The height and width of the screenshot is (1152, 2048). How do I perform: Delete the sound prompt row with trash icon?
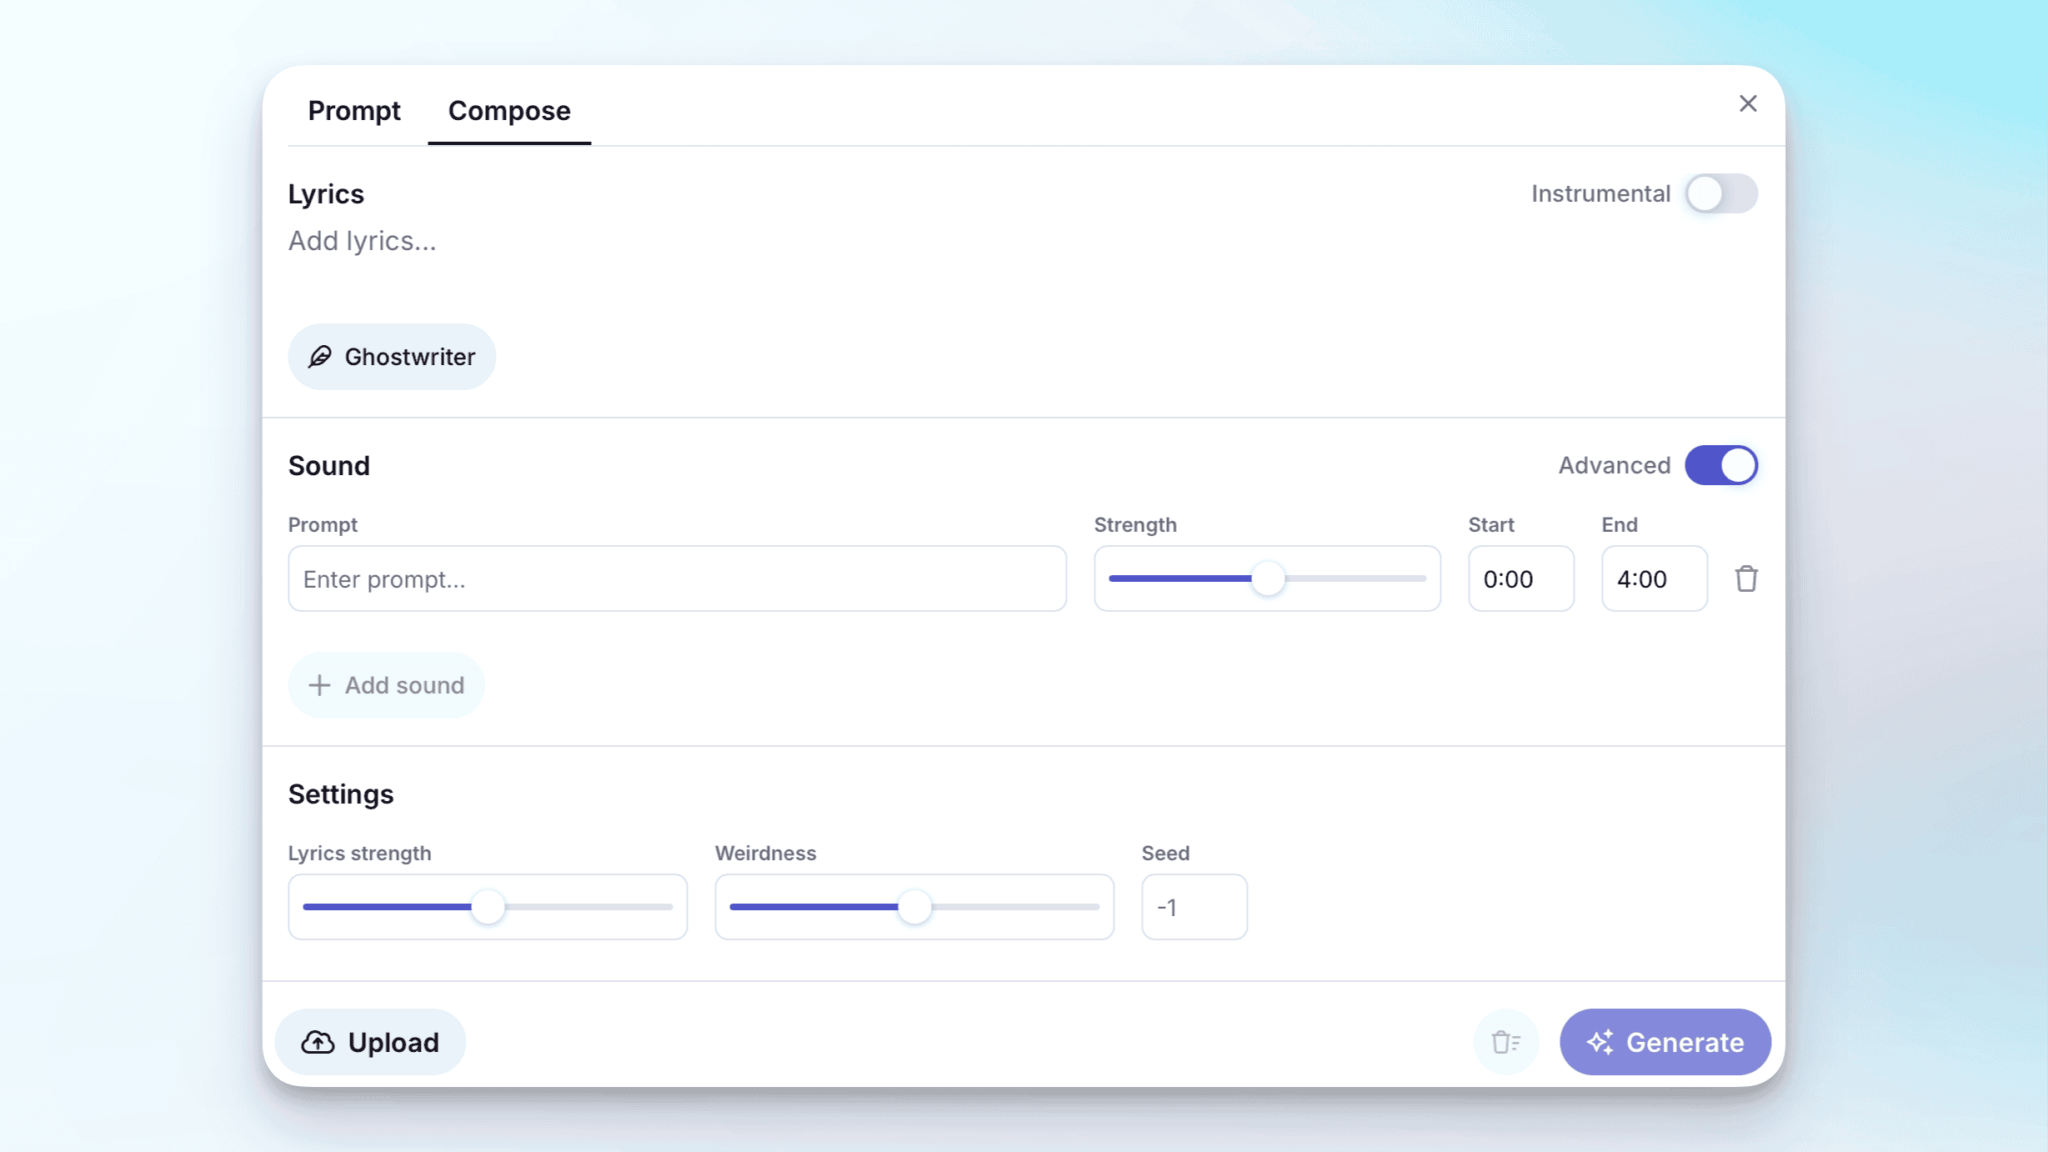coord(1746,579)
